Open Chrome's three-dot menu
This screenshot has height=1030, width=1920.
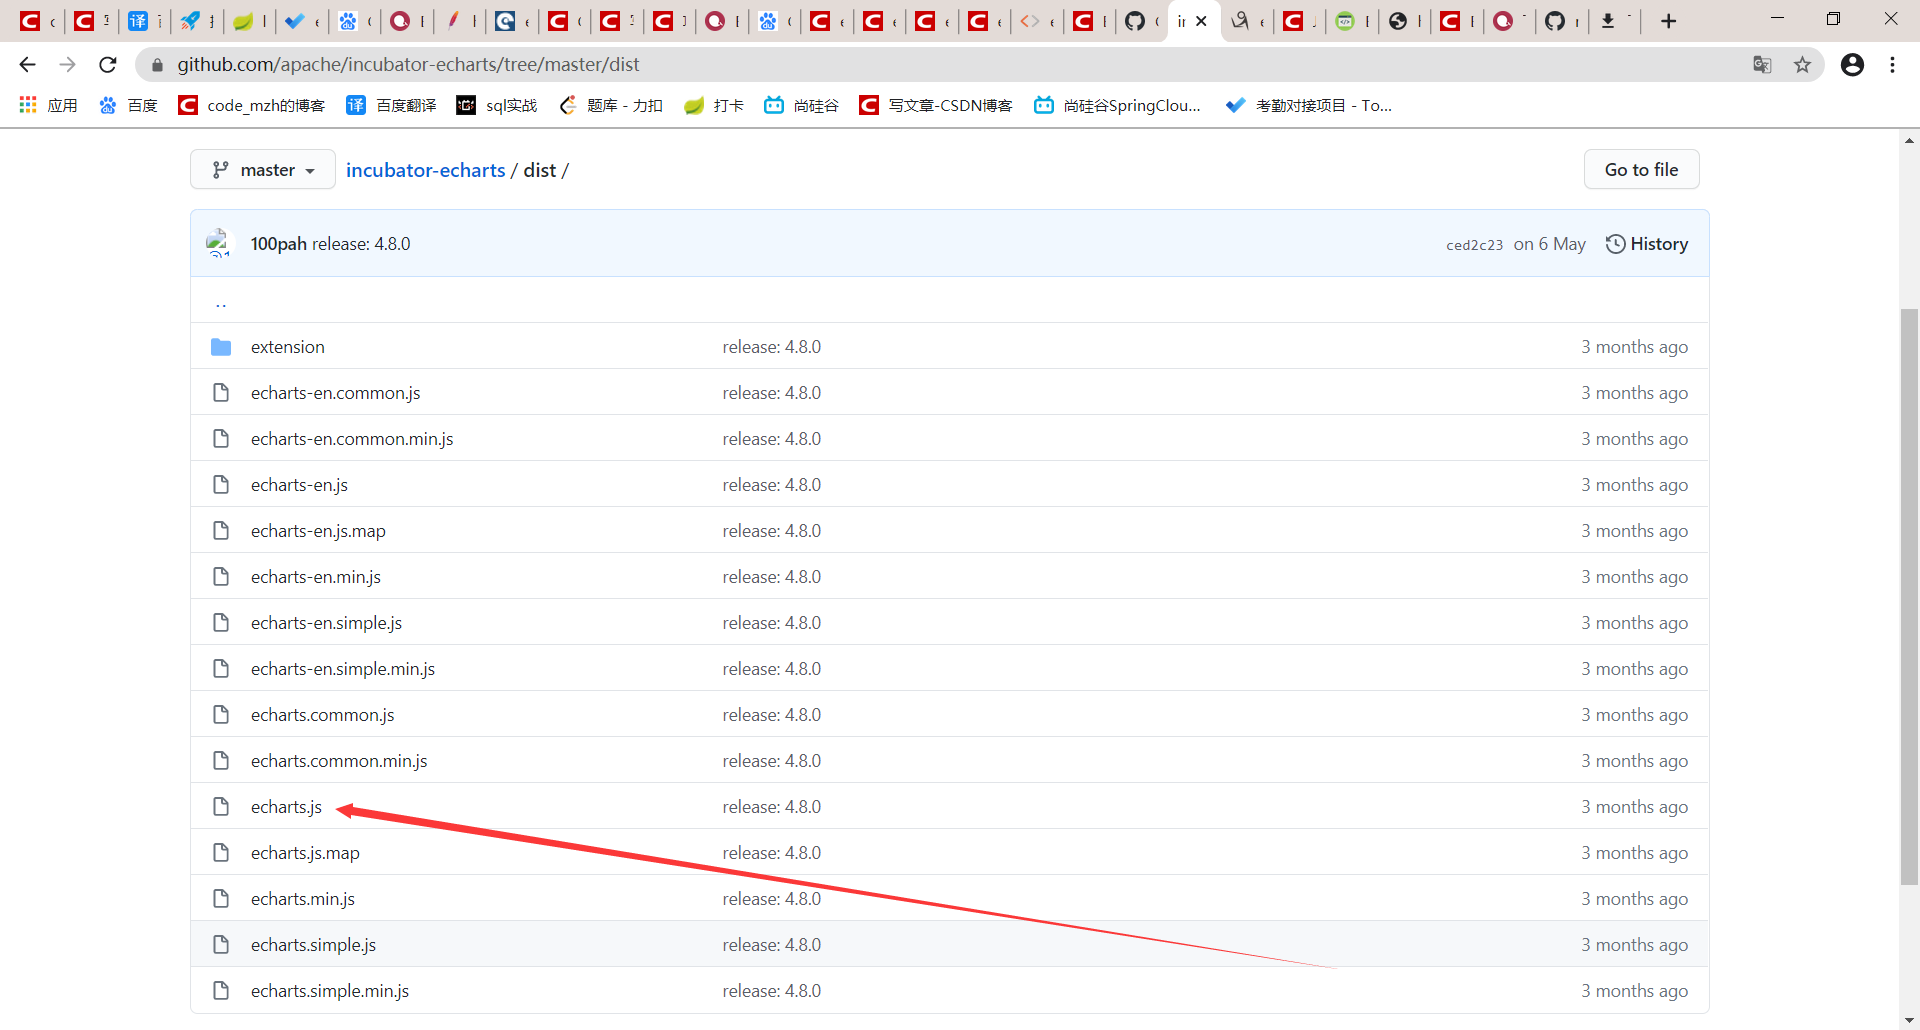pyautogui.click(x=1893, y=64)
